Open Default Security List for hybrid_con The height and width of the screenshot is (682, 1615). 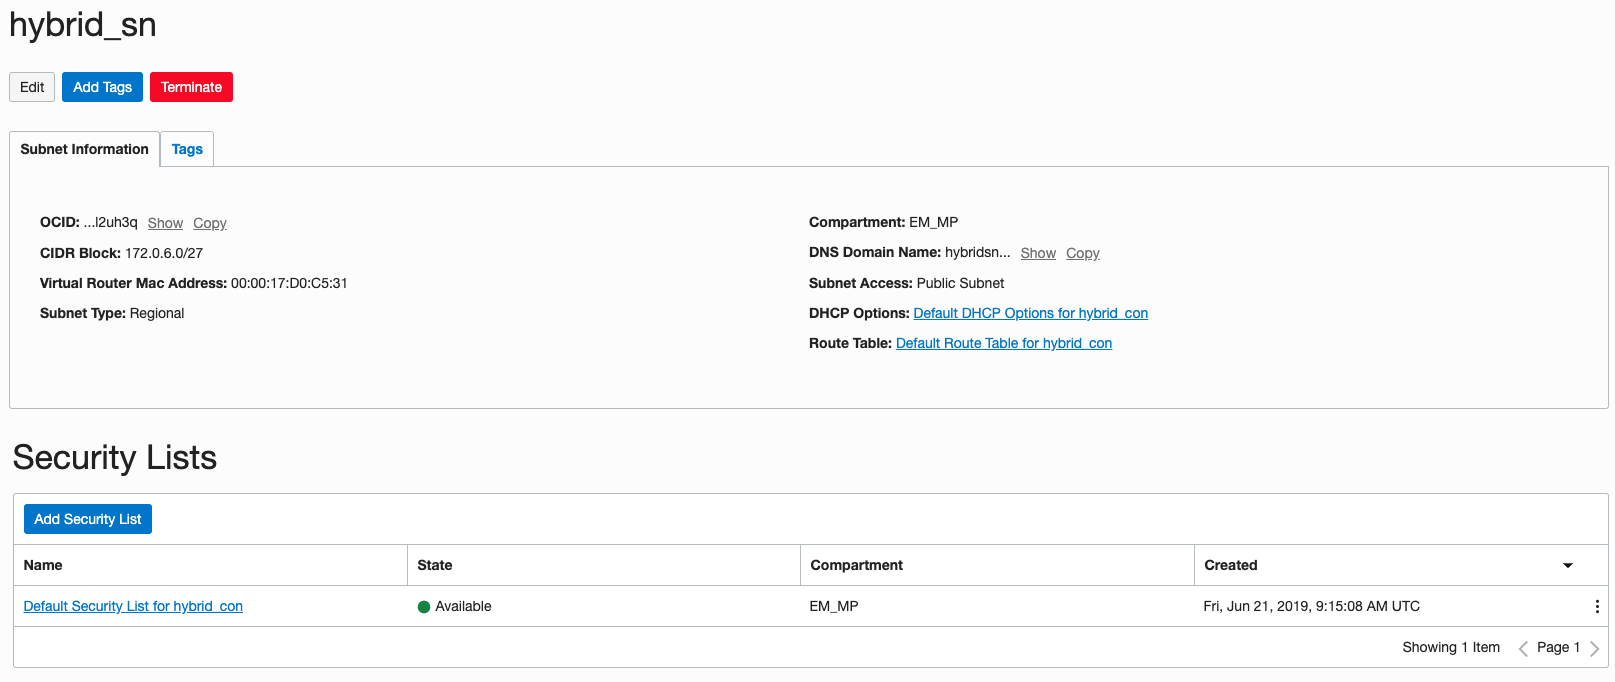click(133, 606)
